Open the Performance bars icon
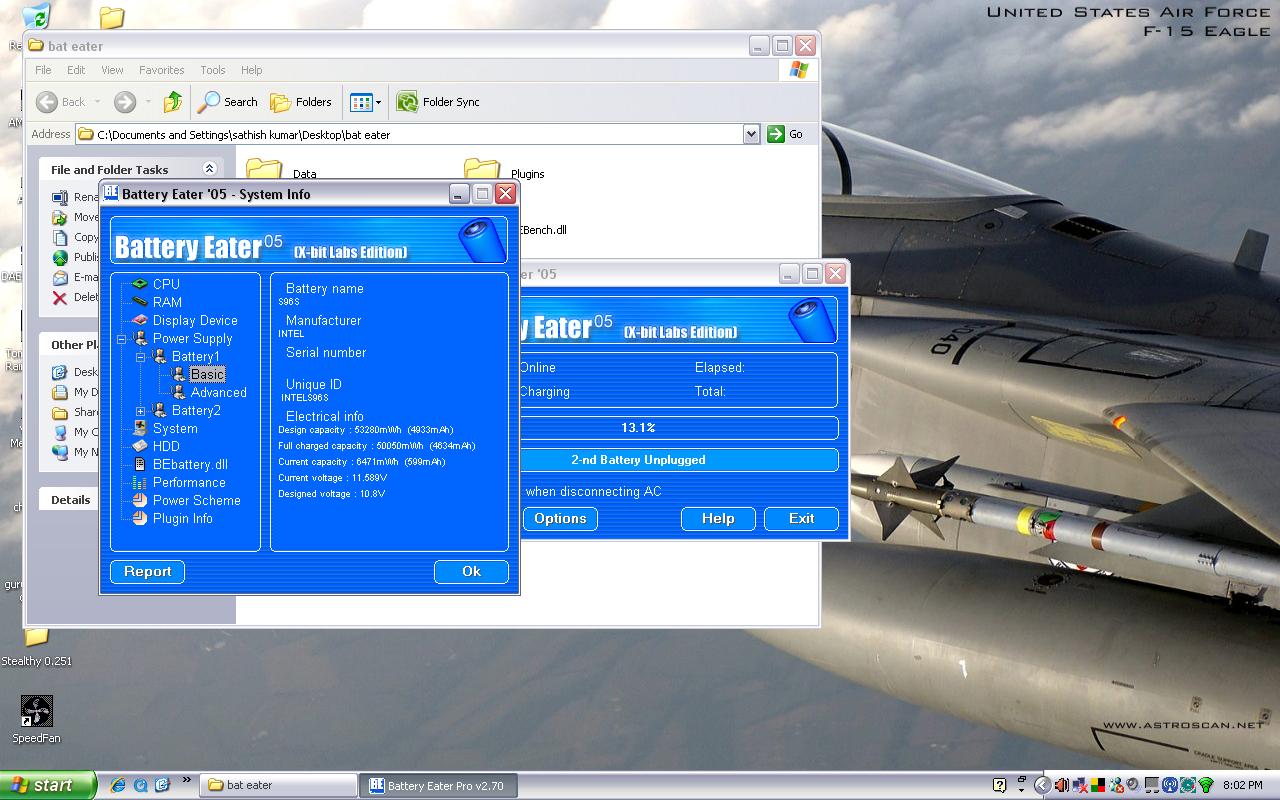 (140, 483)
